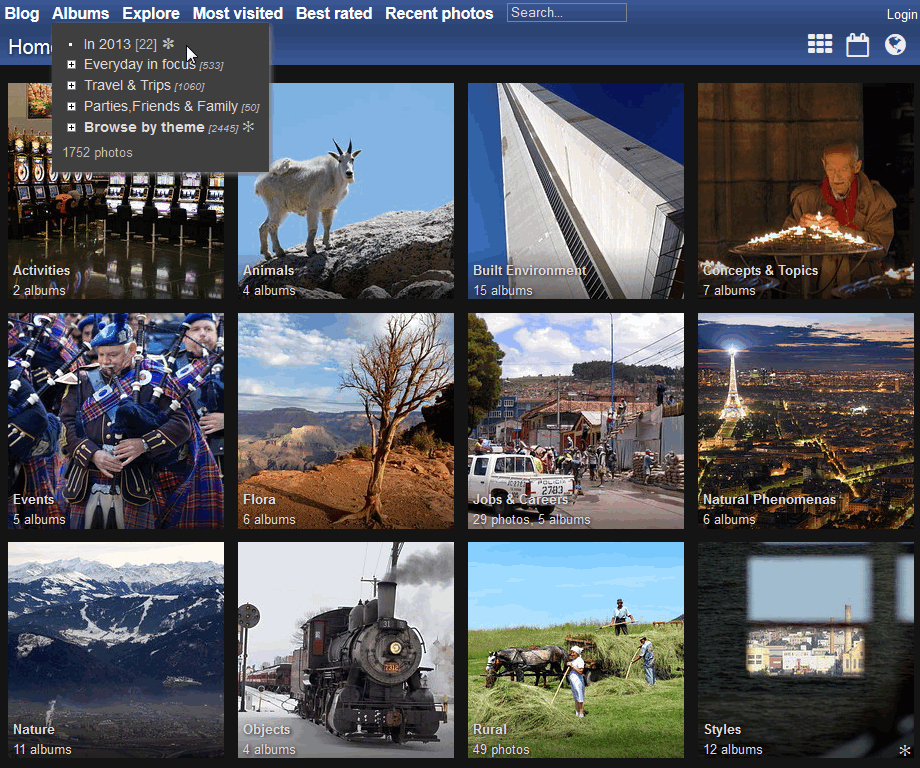The image size is (920, 768).
Task: Click the Login link
Action: (x=901, y=14)
